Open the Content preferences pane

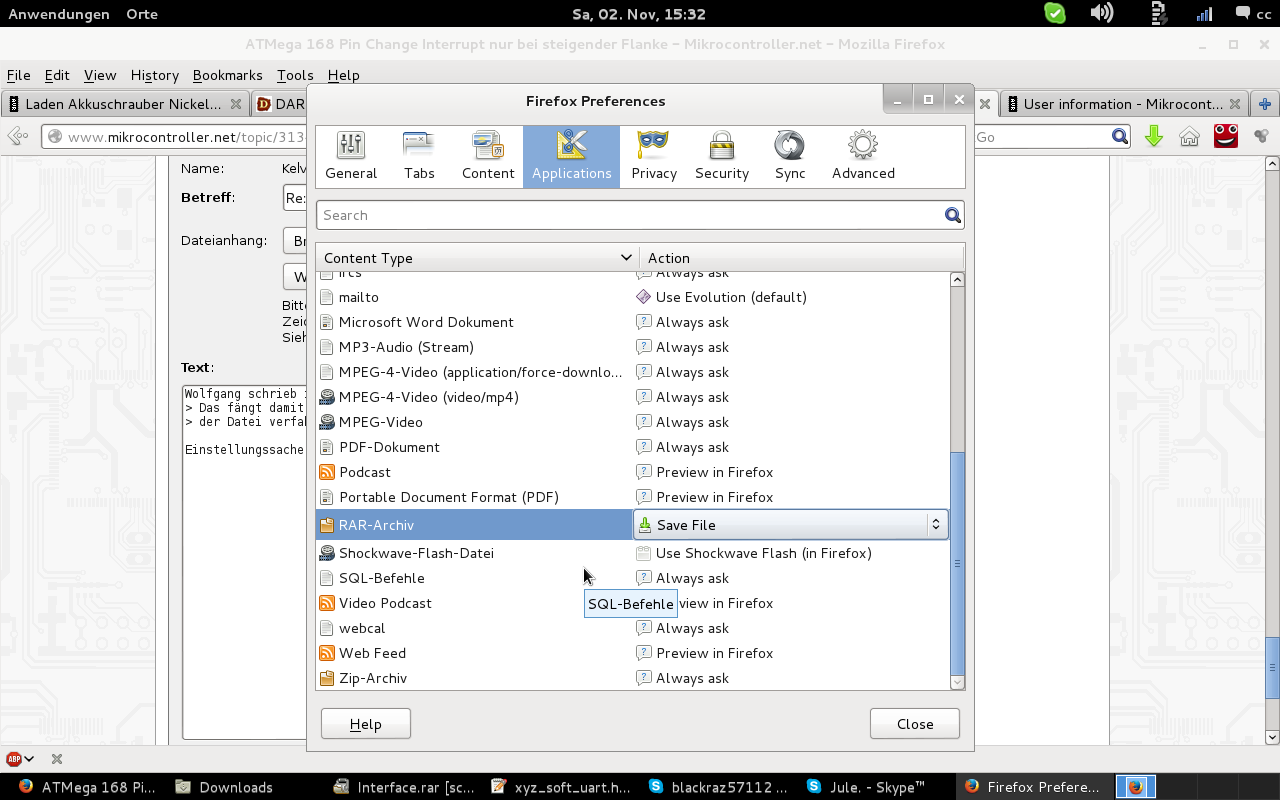pyautogui.click(x=488, y=156)
